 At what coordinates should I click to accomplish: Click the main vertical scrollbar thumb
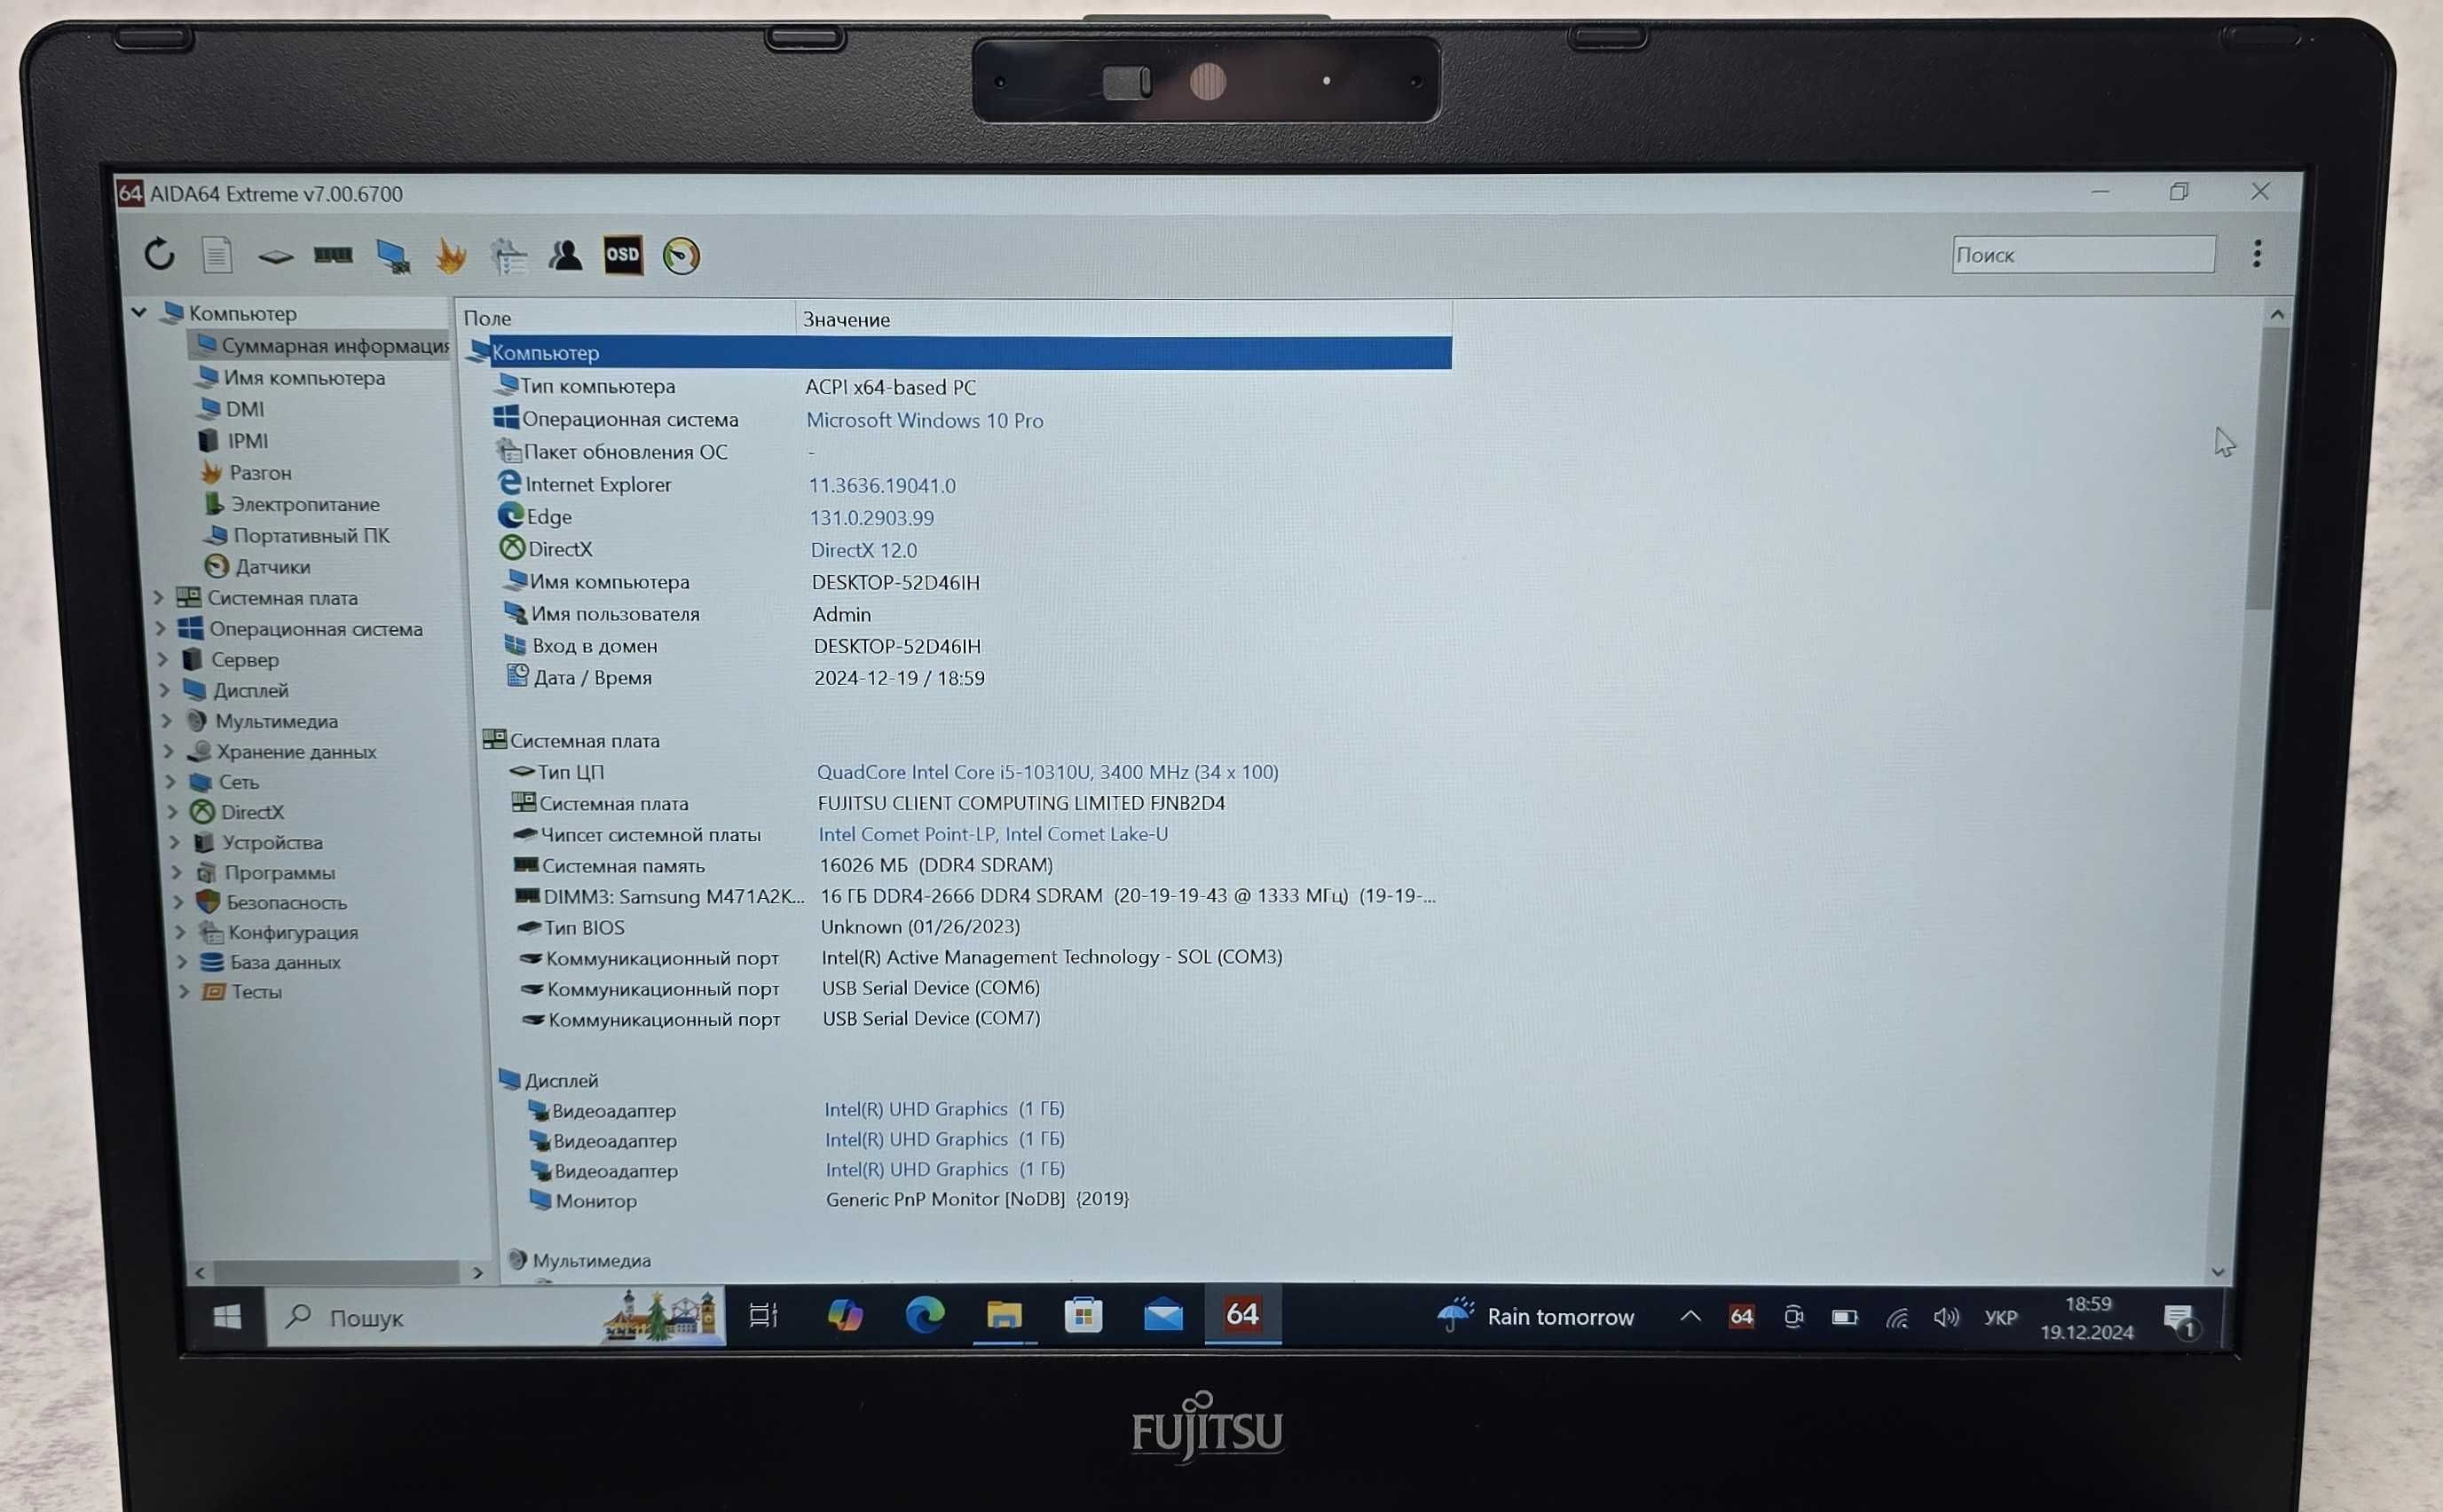tap(2260, 468)
